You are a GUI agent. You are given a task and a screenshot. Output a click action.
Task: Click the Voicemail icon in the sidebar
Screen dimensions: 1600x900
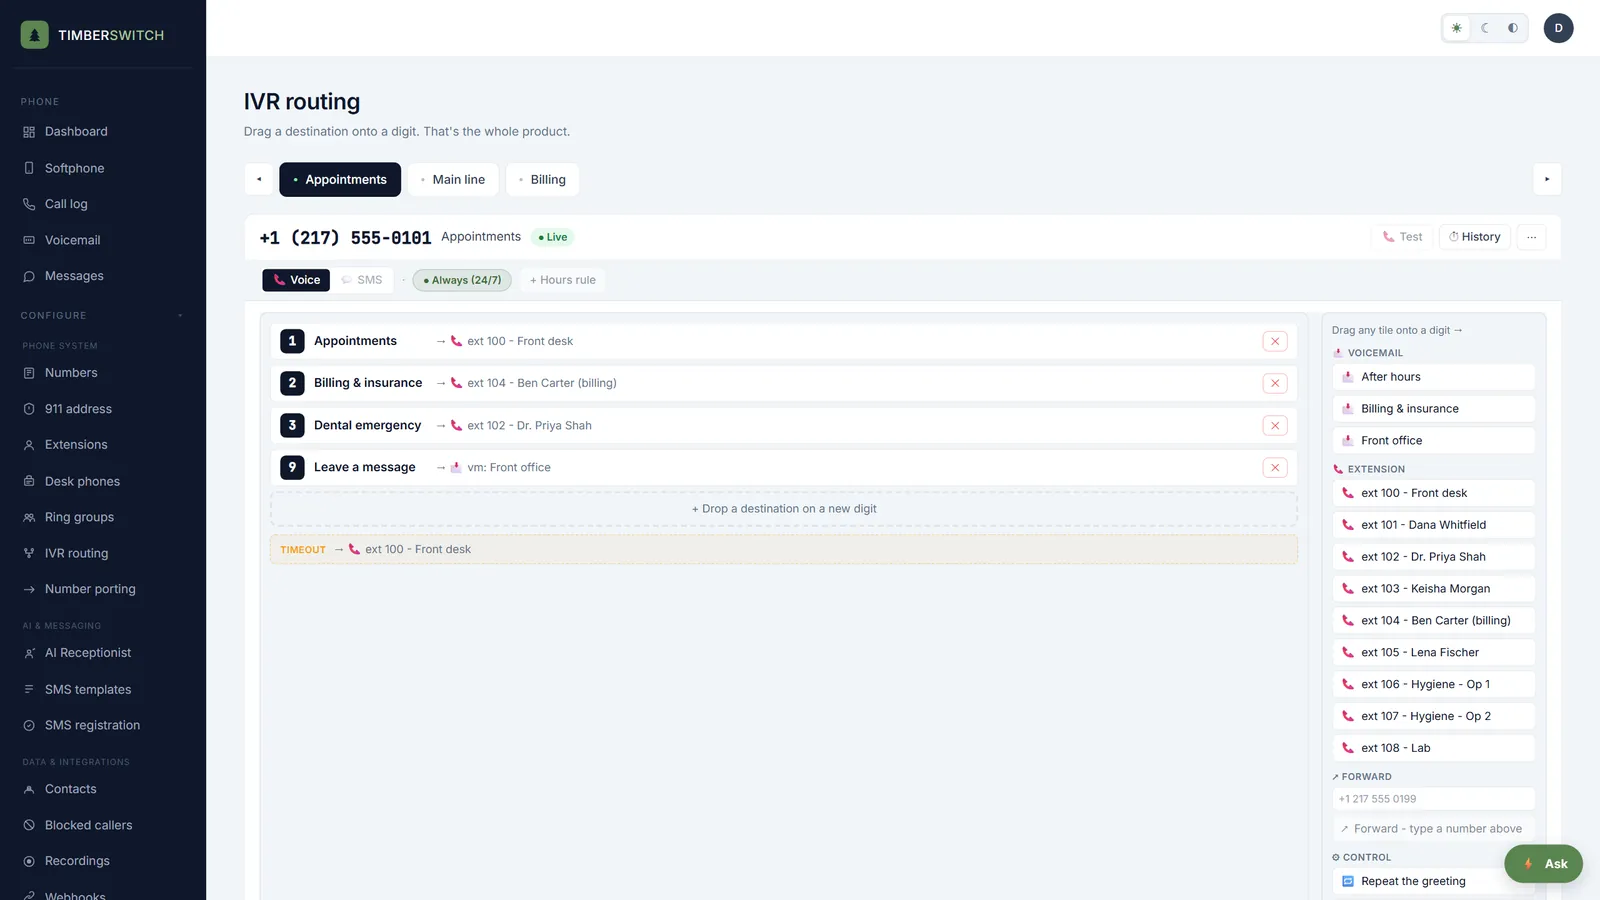pos(29,240)
